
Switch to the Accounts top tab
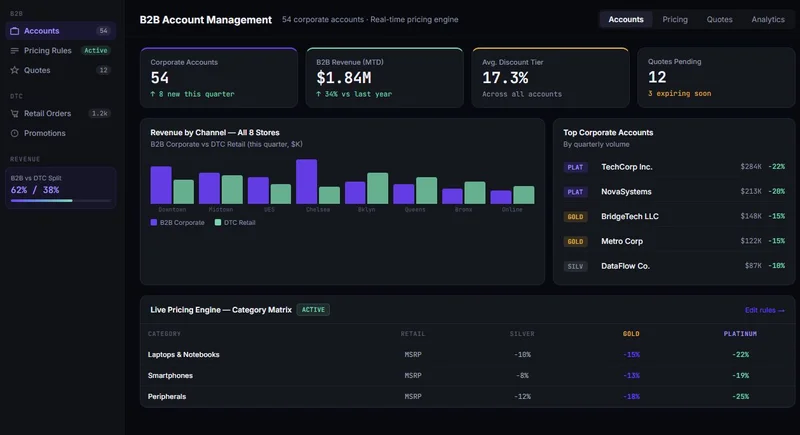(x=626, y=19)
